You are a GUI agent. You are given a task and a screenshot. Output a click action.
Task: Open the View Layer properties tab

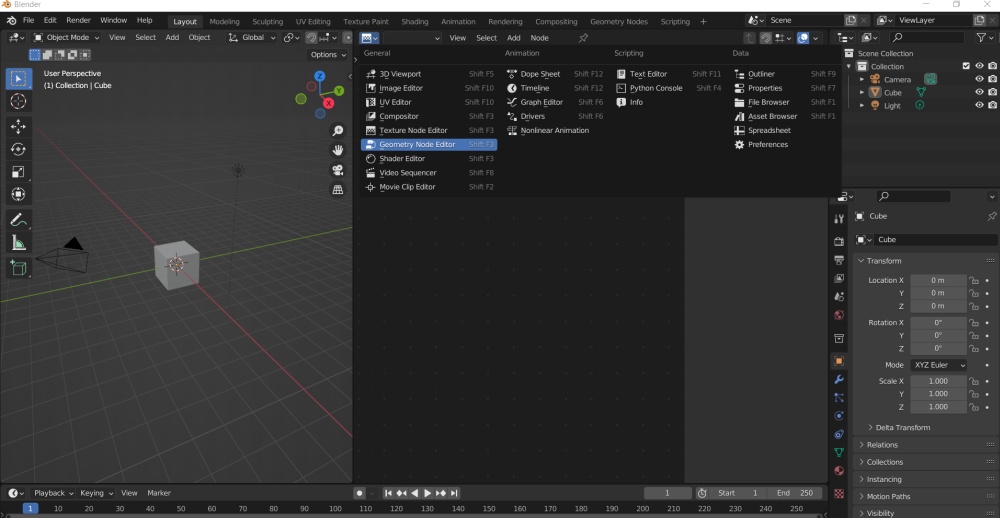click(839, 278)
